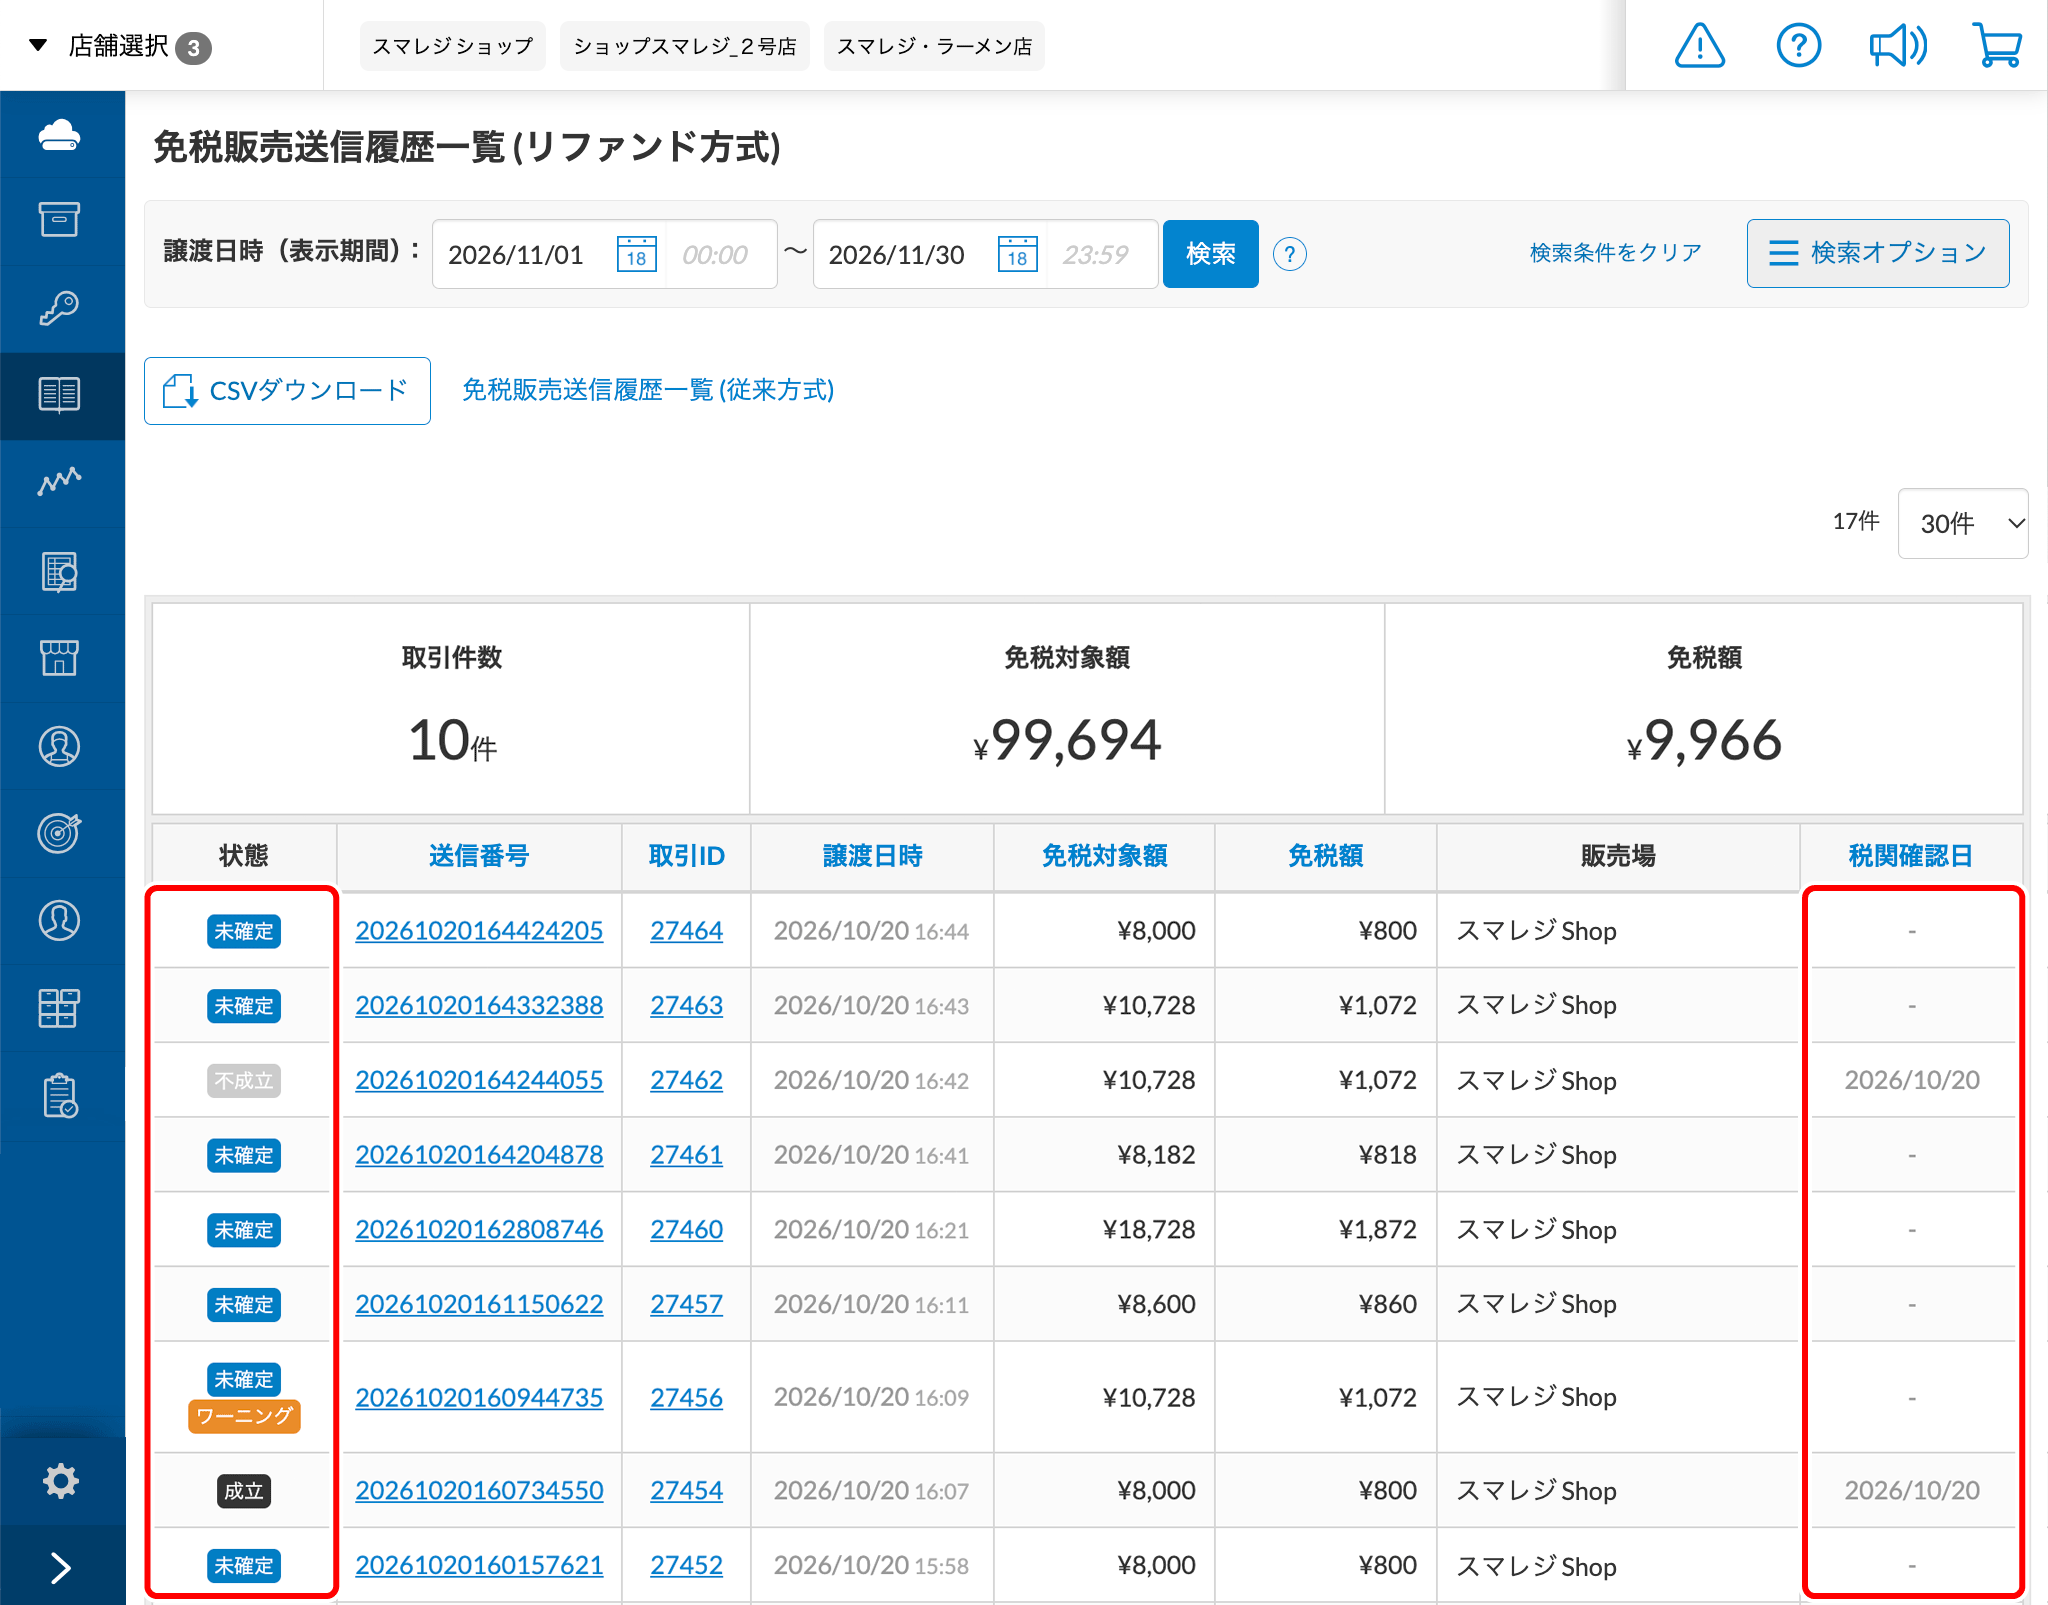Sort by 送信番号 column header

click(x=479, y=856)
